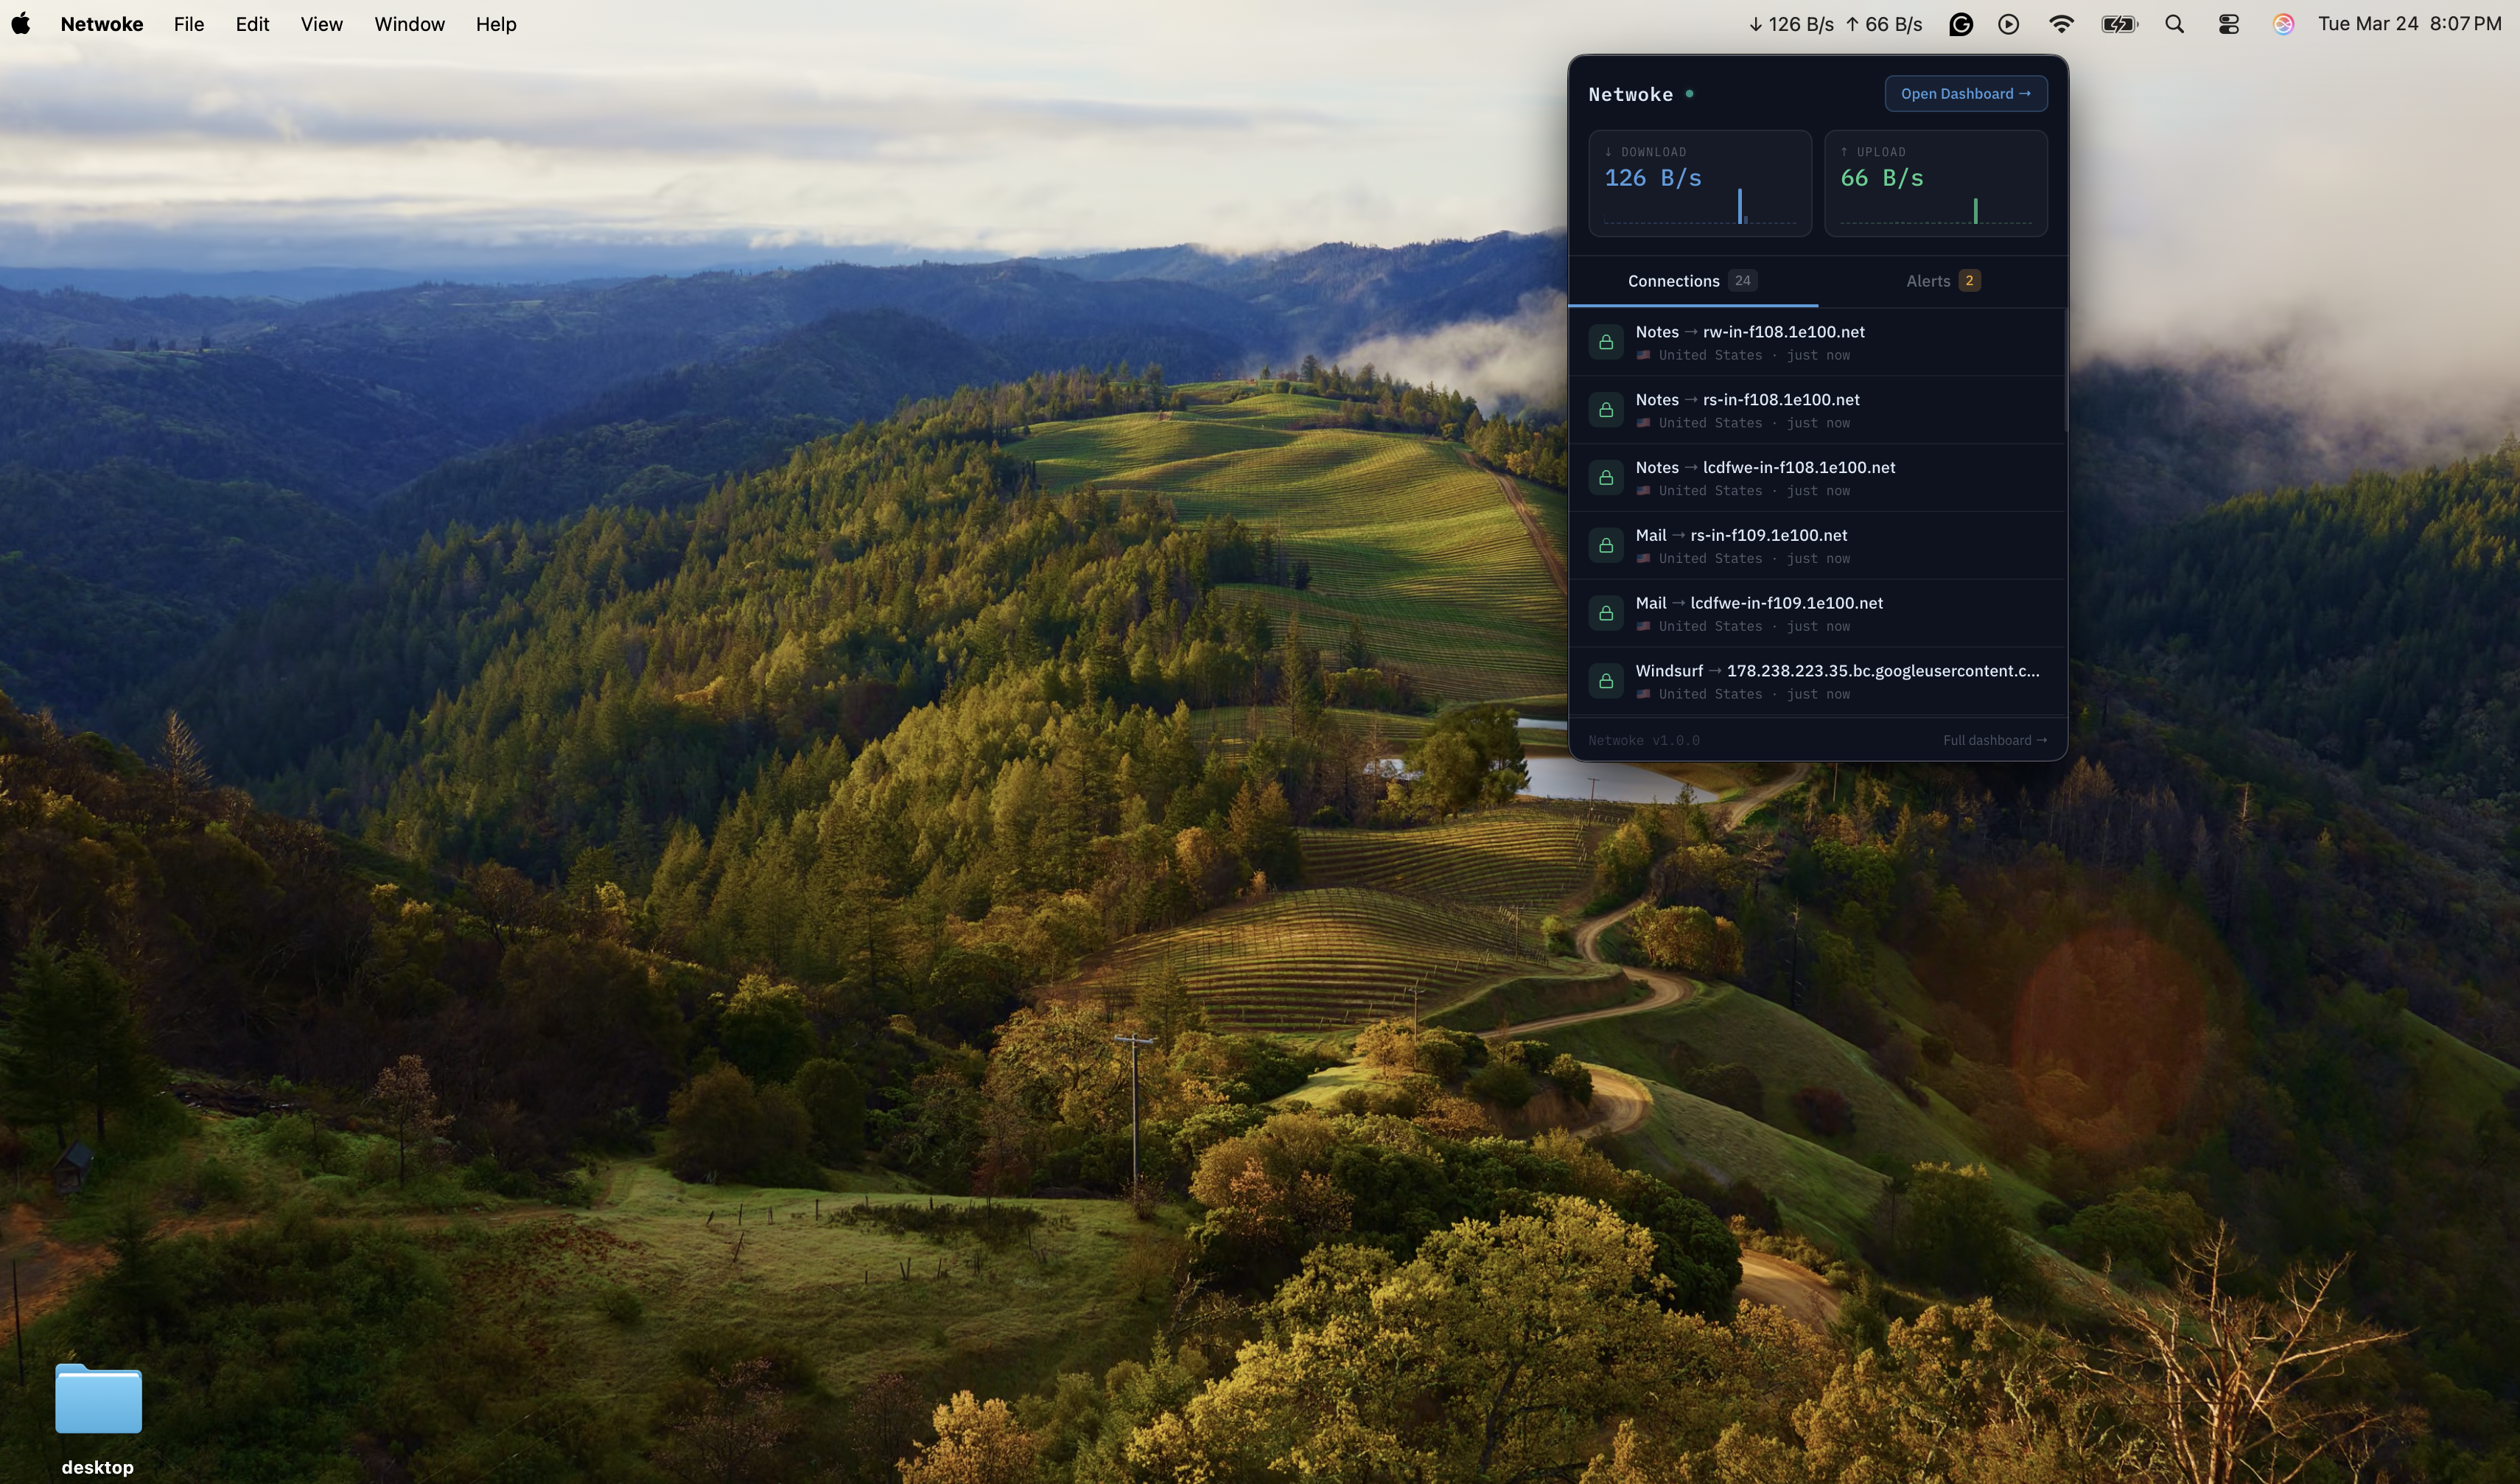Click the play circle menu bar icon
Screen dimensions: 2520x1484
(x=2008, y=24)
